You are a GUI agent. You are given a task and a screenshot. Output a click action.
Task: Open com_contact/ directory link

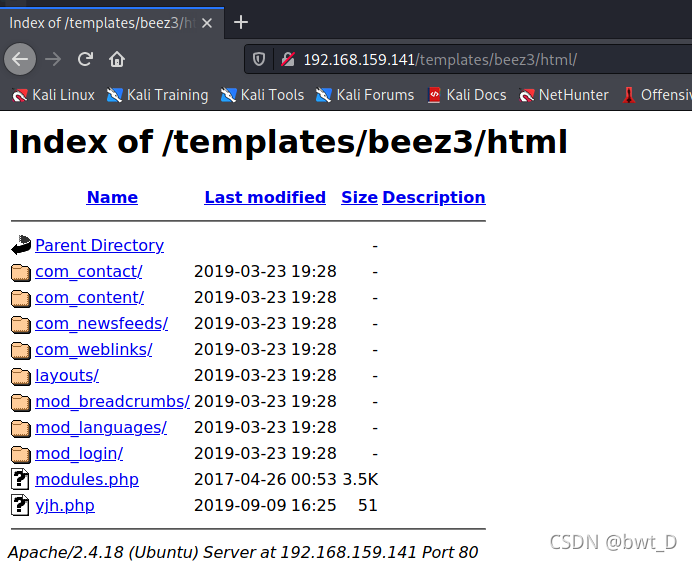pyautogui.click(x=89, y=272)
